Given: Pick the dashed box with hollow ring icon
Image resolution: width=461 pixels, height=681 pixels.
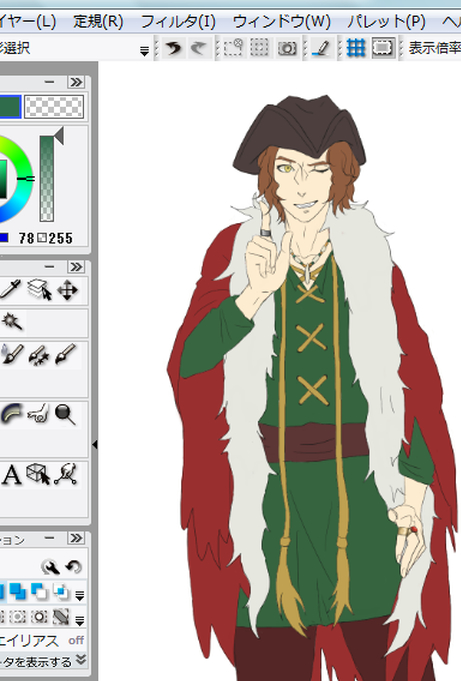Looking at the screenshot, I should click(x=40, y=617).
